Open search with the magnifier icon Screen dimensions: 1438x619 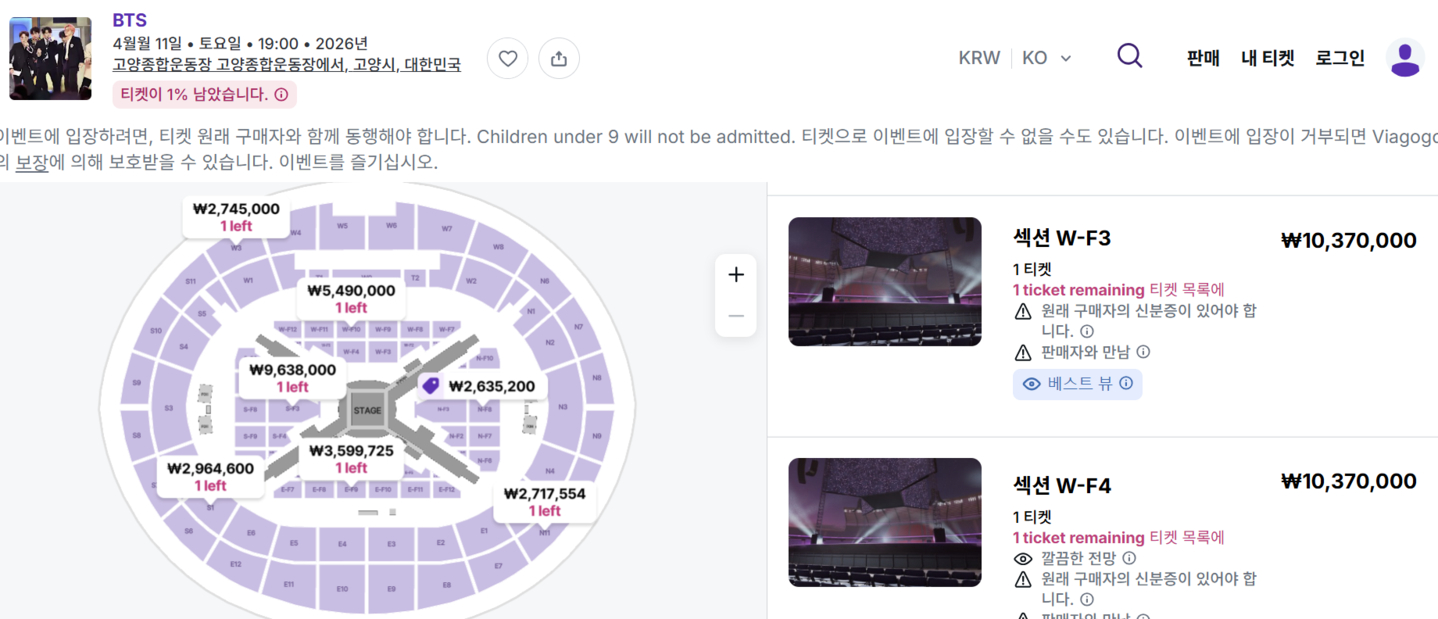[x=1129, y=56]
